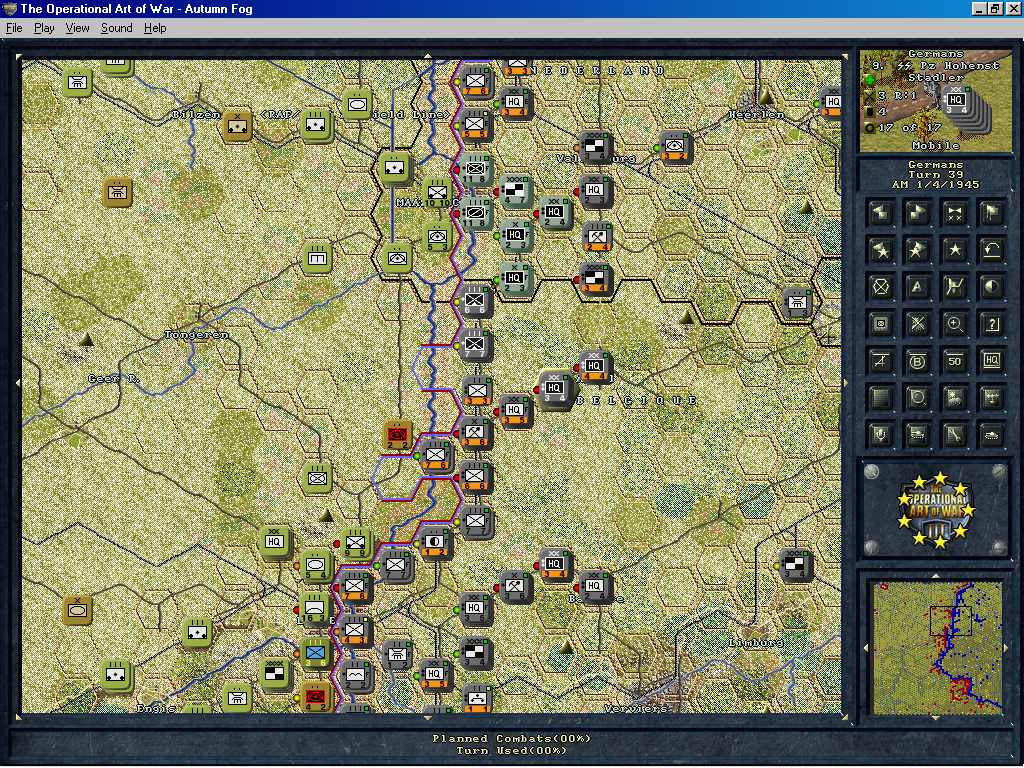Select the brown oval-symbol unit at far left

pos(77,610)
